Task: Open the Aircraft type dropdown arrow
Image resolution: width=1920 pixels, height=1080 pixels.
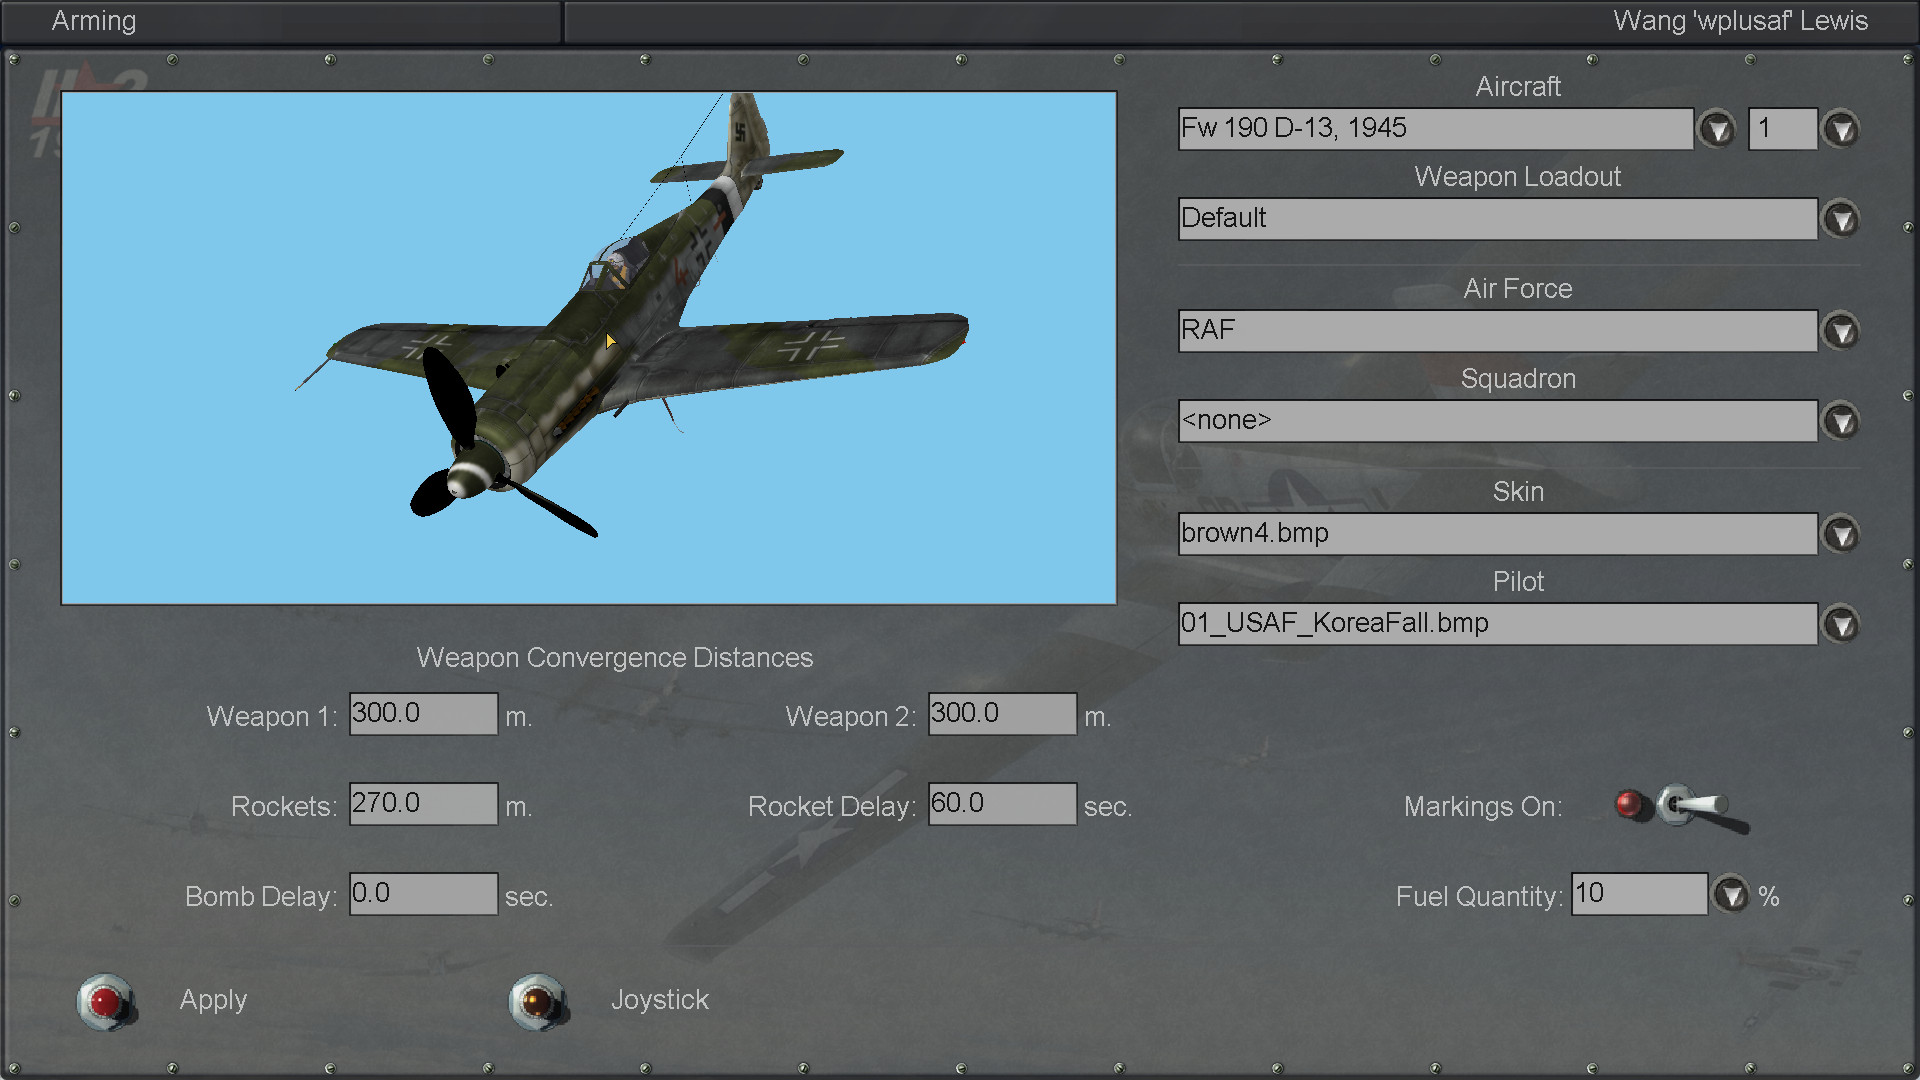Action: point(1717,129)
